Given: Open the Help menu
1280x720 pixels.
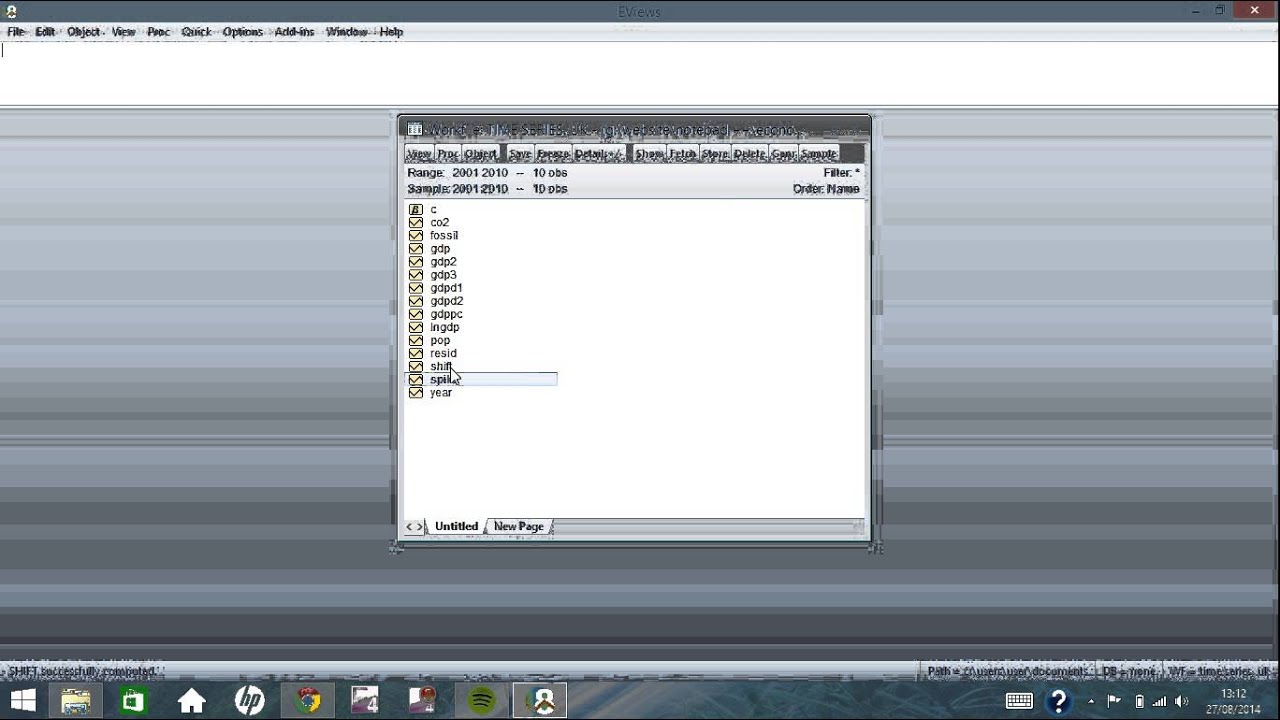Looking at the screenshot, I should click(x=391, y=32).
